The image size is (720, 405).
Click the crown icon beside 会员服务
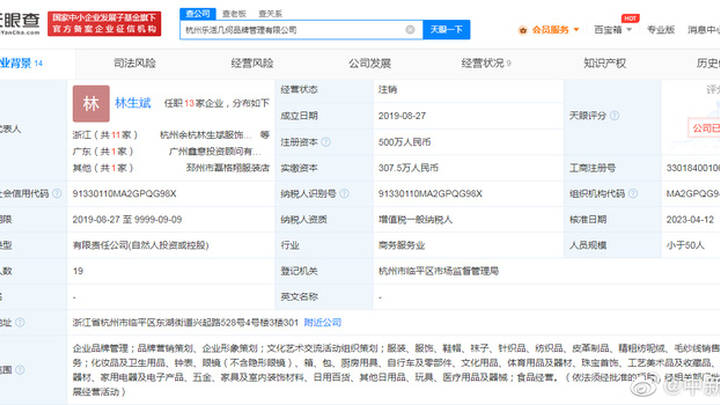point(523,30)
